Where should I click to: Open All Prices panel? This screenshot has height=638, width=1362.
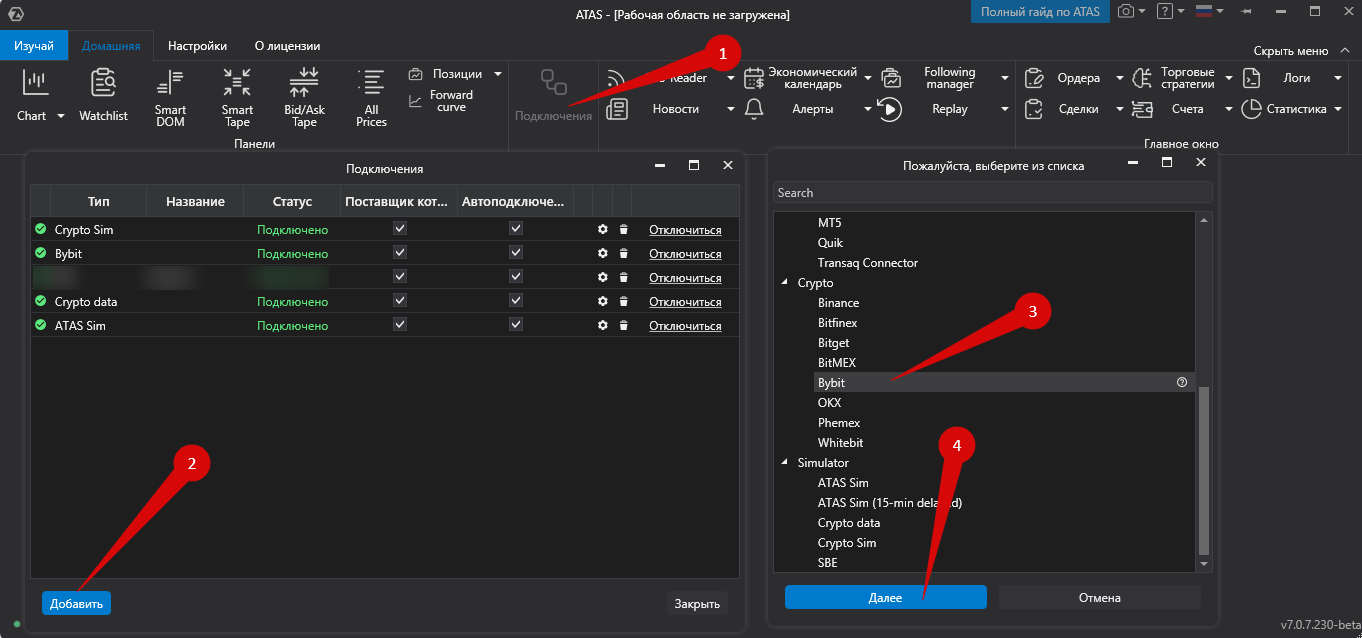(x=371, y=97)
